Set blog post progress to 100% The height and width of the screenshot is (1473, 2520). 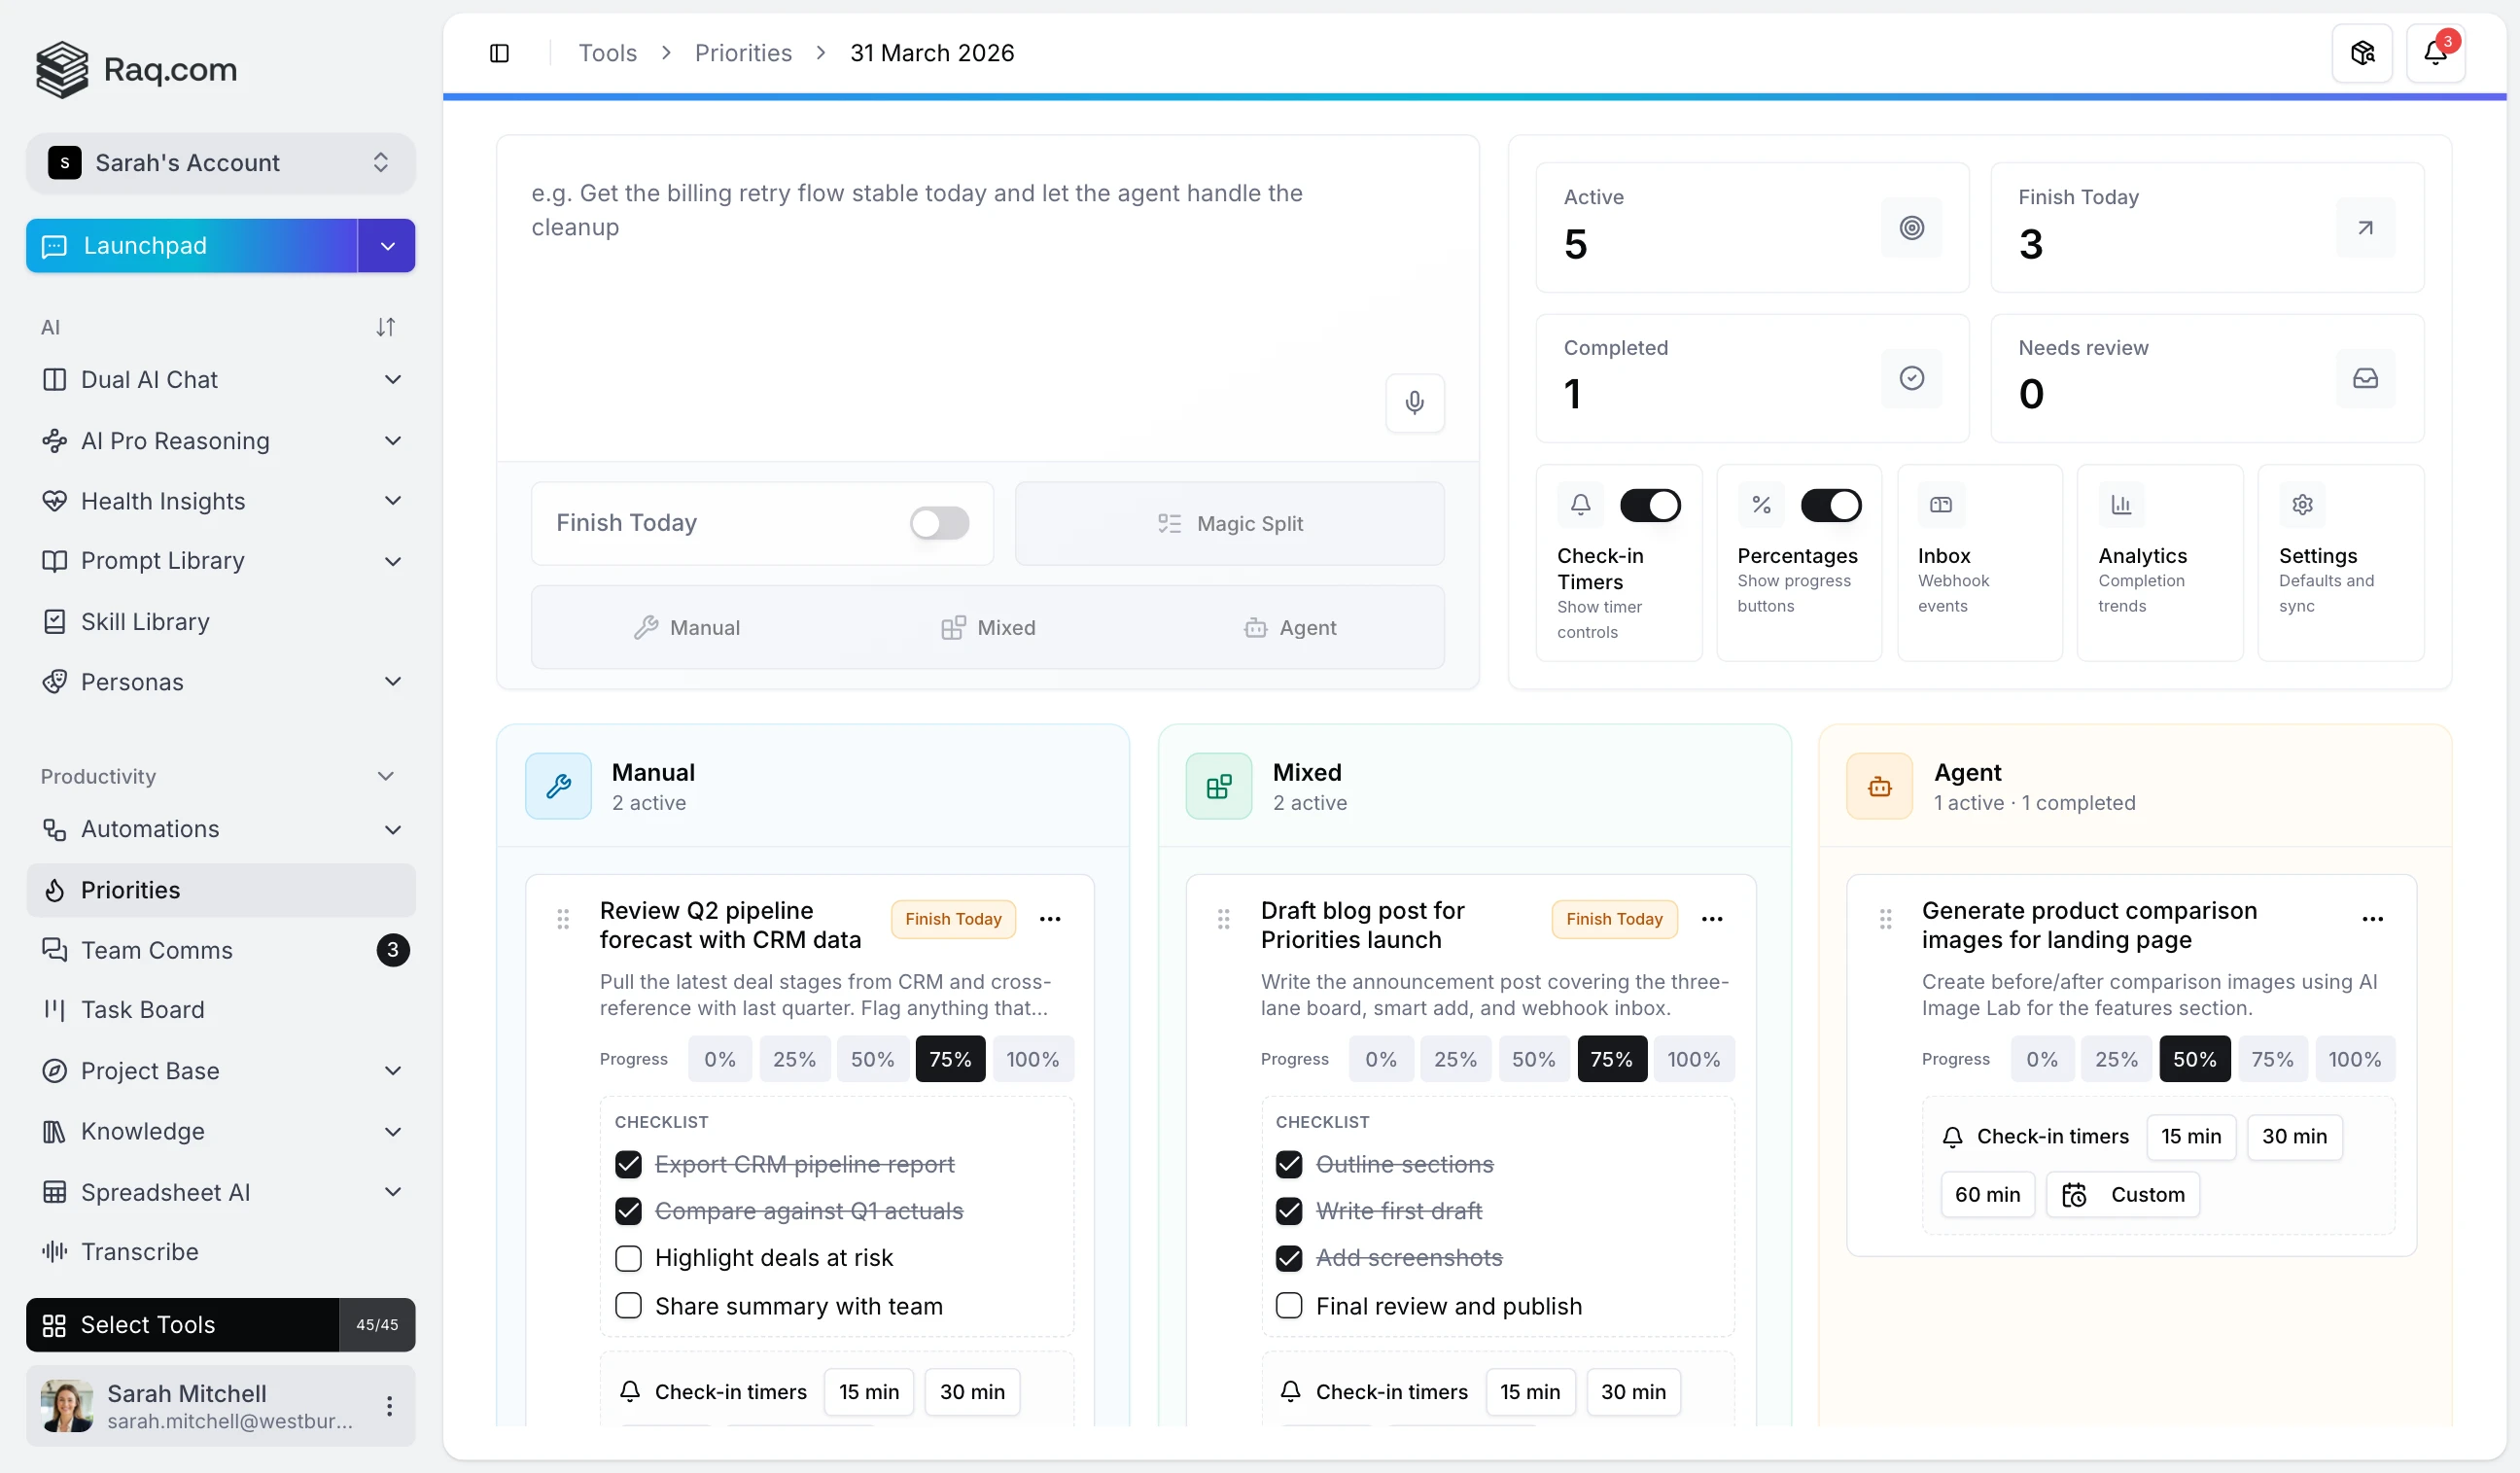click(1694, 1058)
